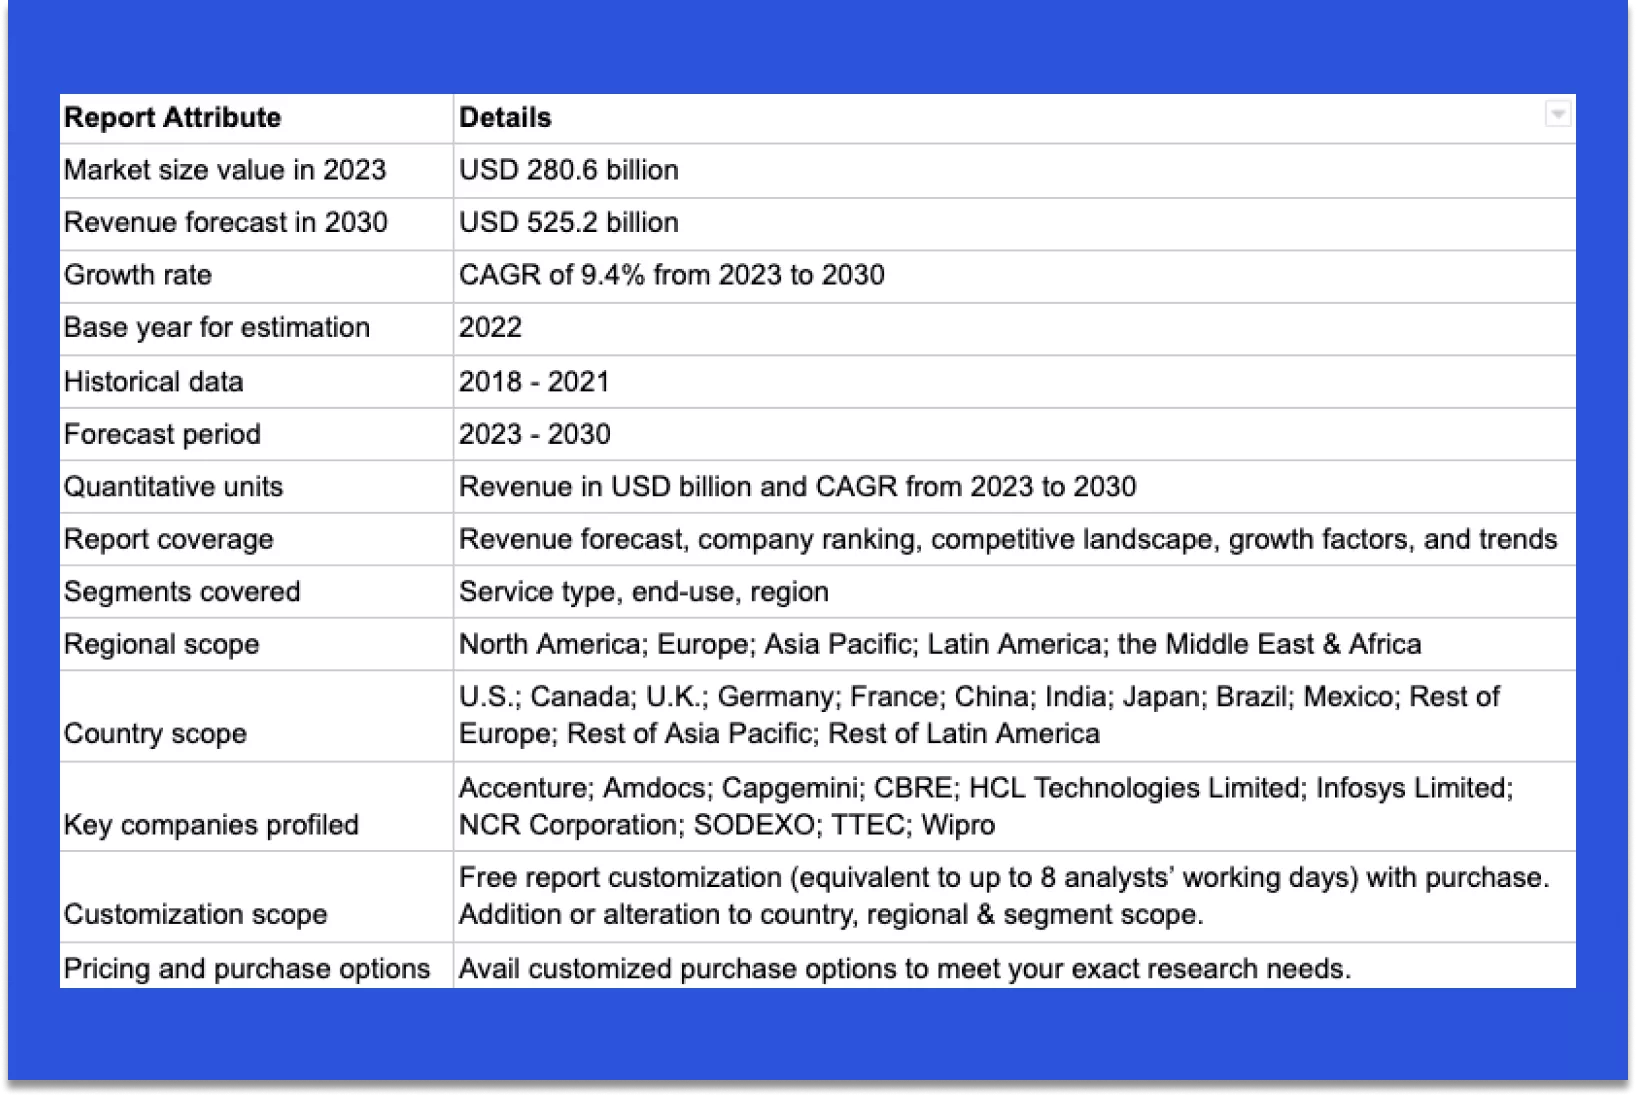The height and width of the screenshot is (1096, 1636).
Task: Select the 'Report coverage' cell
Action: (256, 539)
